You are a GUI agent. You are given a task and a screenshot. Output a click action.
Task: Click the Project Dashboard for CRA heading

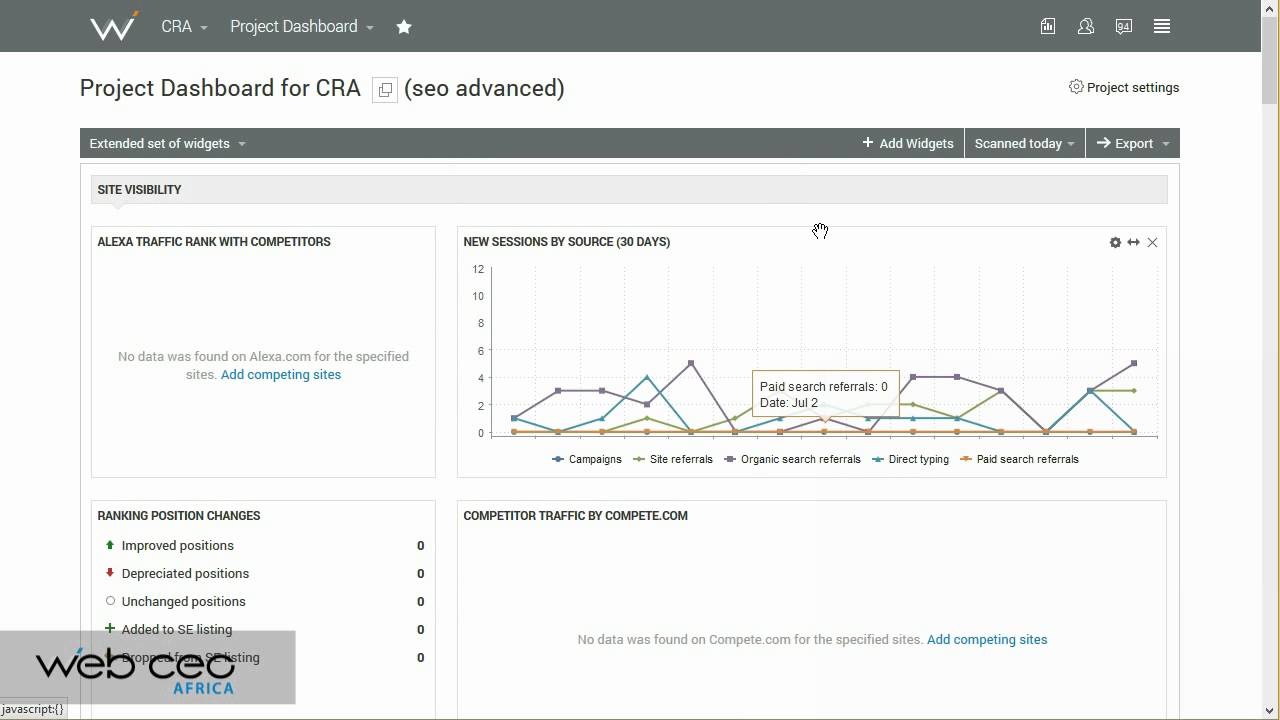coord(220,88)
